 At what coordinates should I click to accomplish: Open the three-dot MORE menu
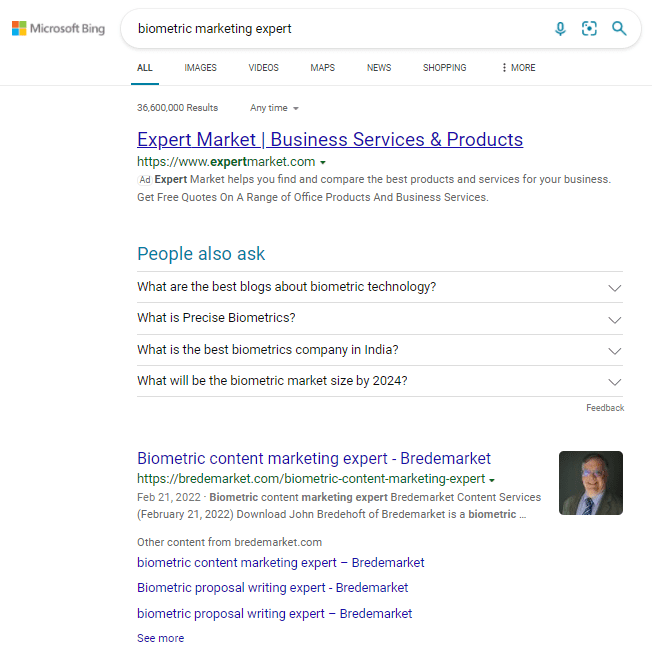click(518, 68)
